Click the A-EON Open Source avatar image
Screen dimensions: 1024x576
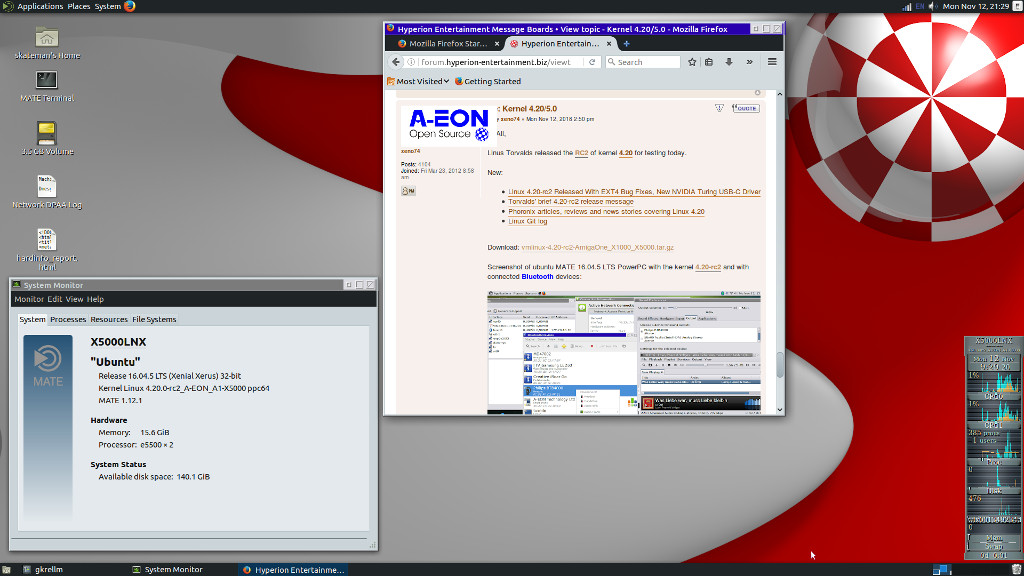coord(449,125)
